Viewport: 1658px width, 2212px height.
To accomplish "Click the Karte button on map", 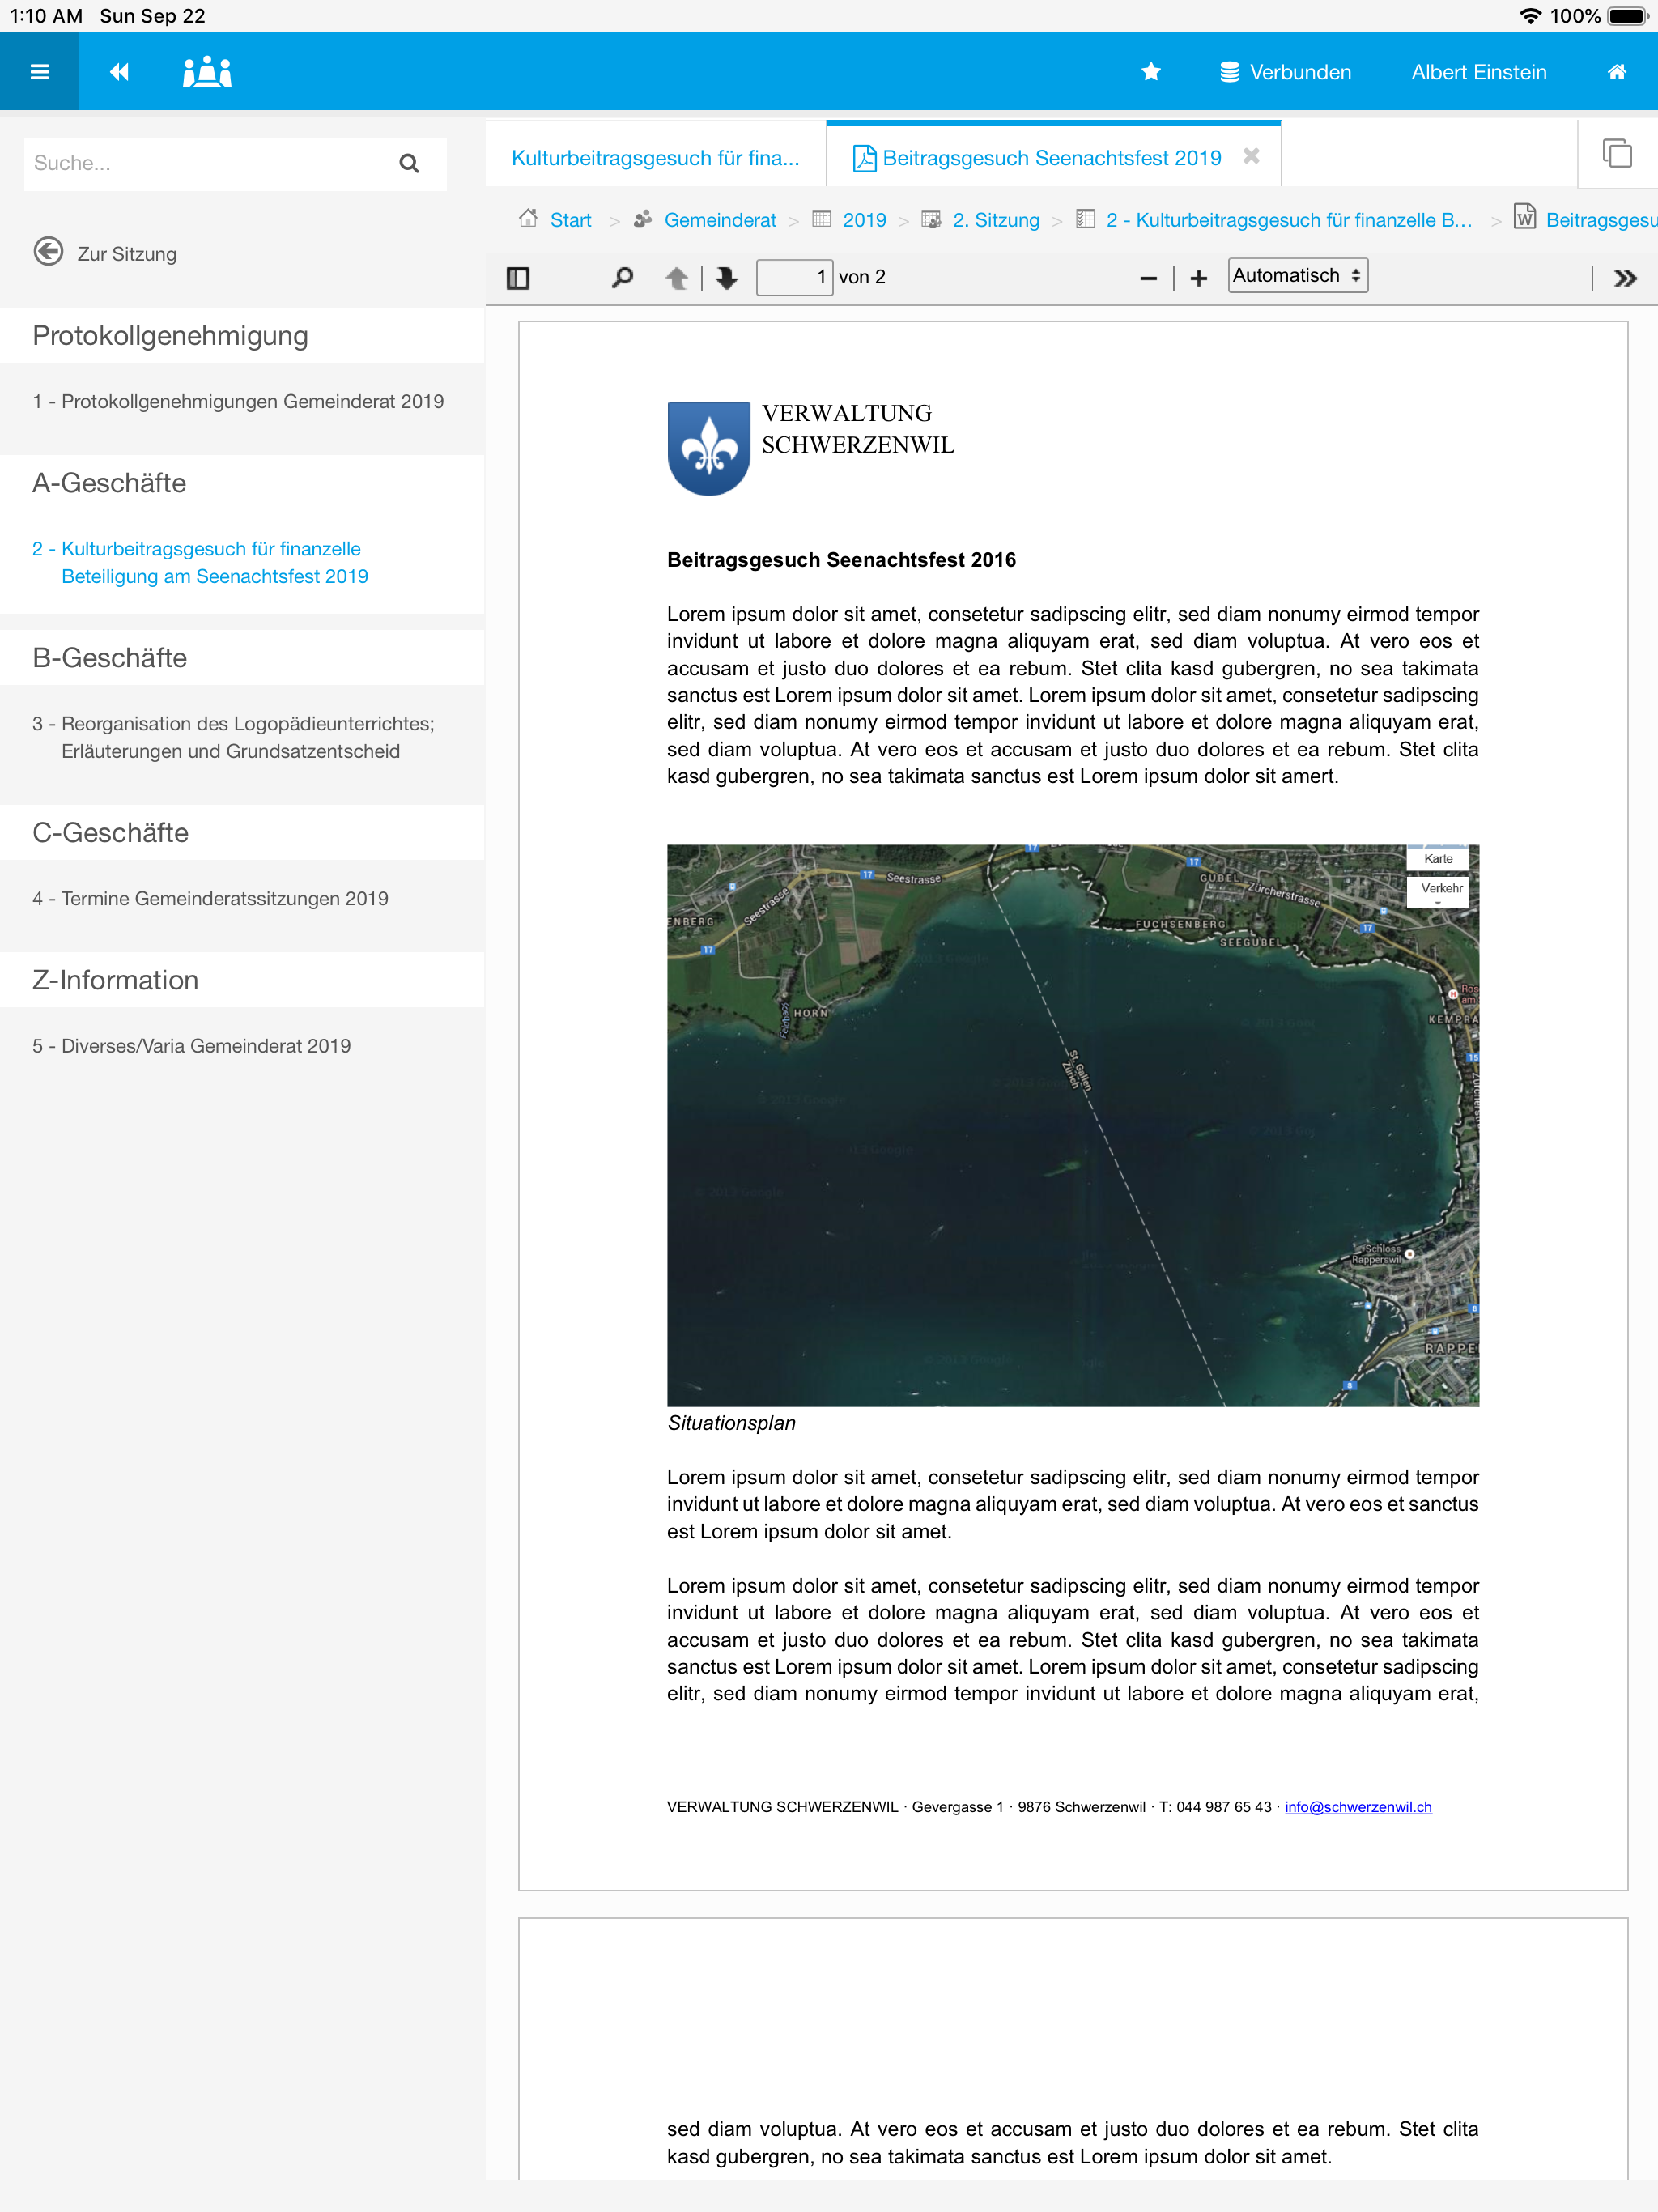I will click(1438, 858).
